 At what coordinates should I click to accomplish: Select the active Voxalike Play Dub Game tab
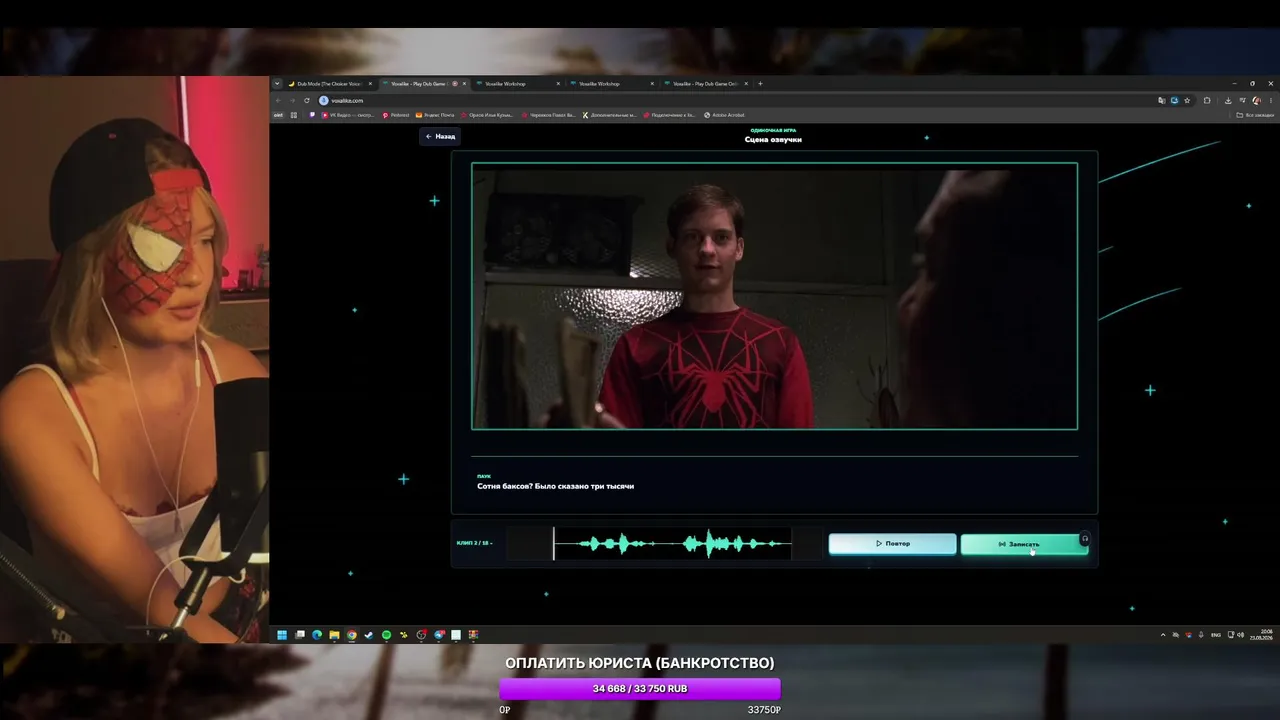click(424, 84)
